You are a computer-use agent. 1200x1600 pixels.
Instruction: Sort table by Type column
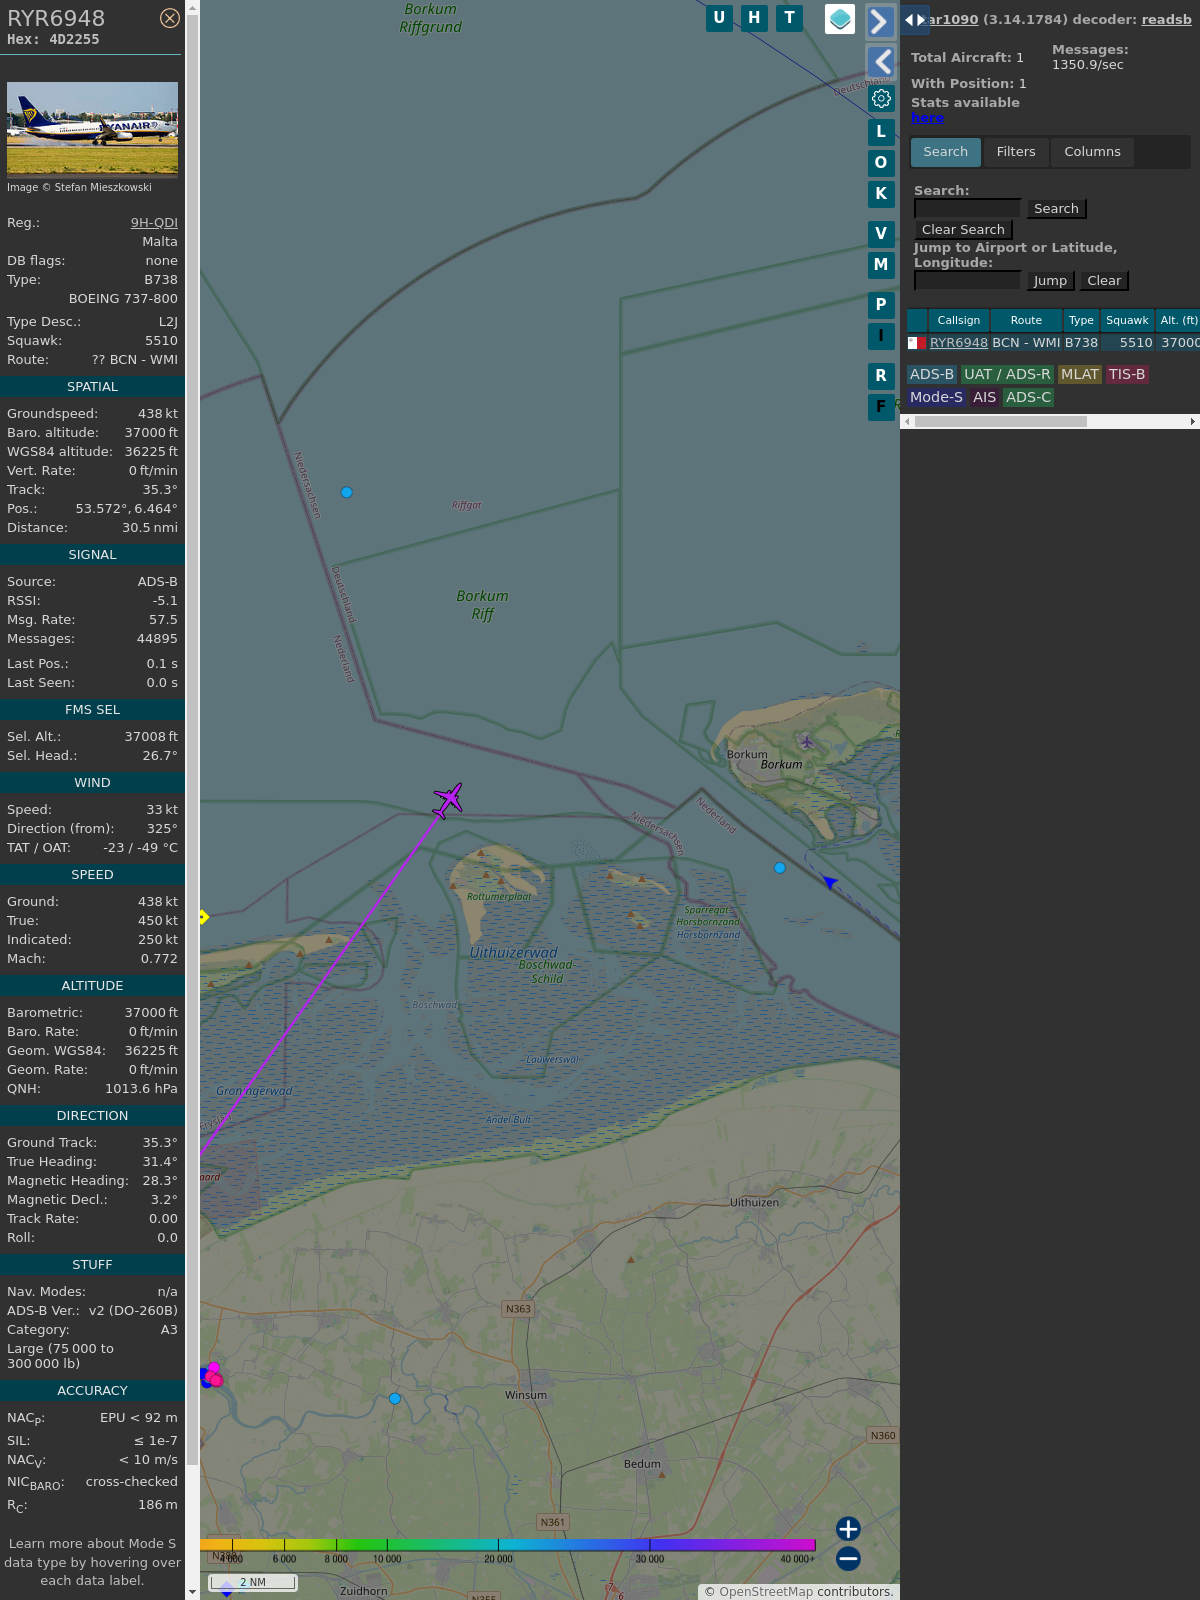[1081, 320]
